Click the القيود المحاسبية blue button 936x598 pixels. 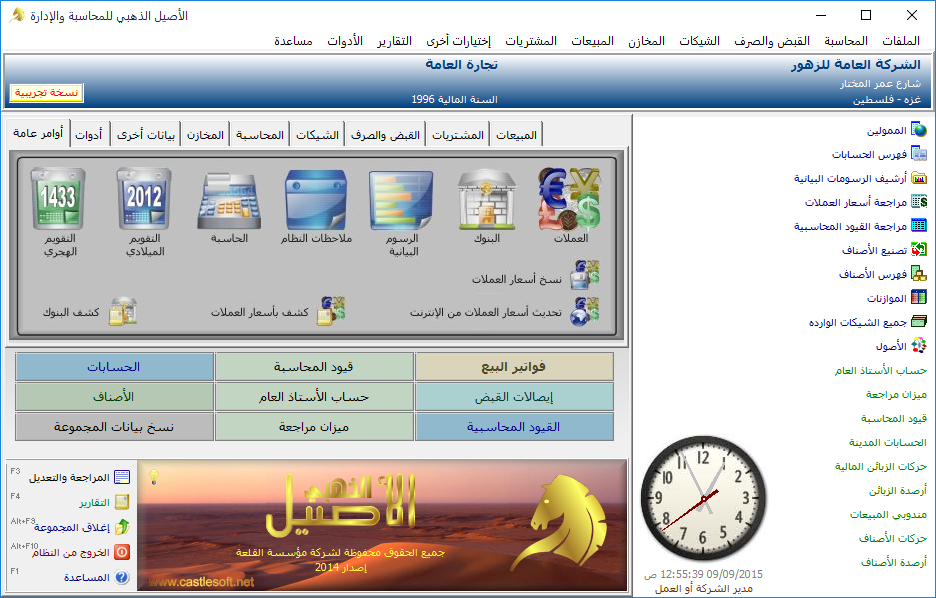coord(514,427)
